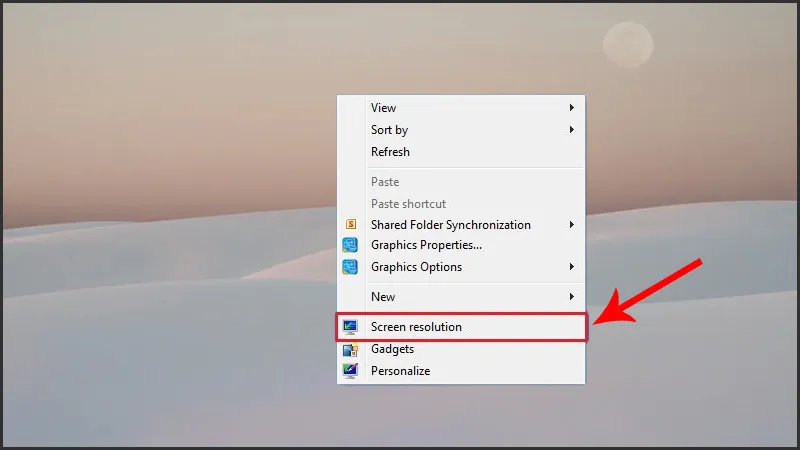Click the Gadgets icon
The height and width of the screenshot is (450, 800).
coord(350,349)
